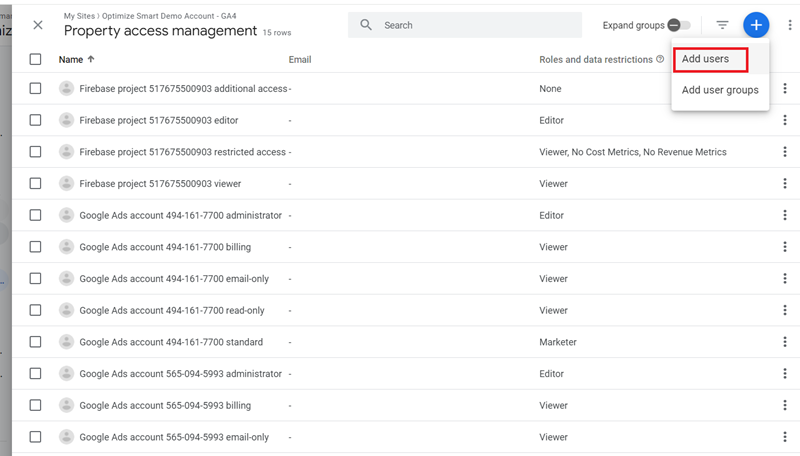The width and height of the screenshot is (800, 456).
Task: Click avatar of Google Ads 494-161-7700 billing
Action: (66, 247)
